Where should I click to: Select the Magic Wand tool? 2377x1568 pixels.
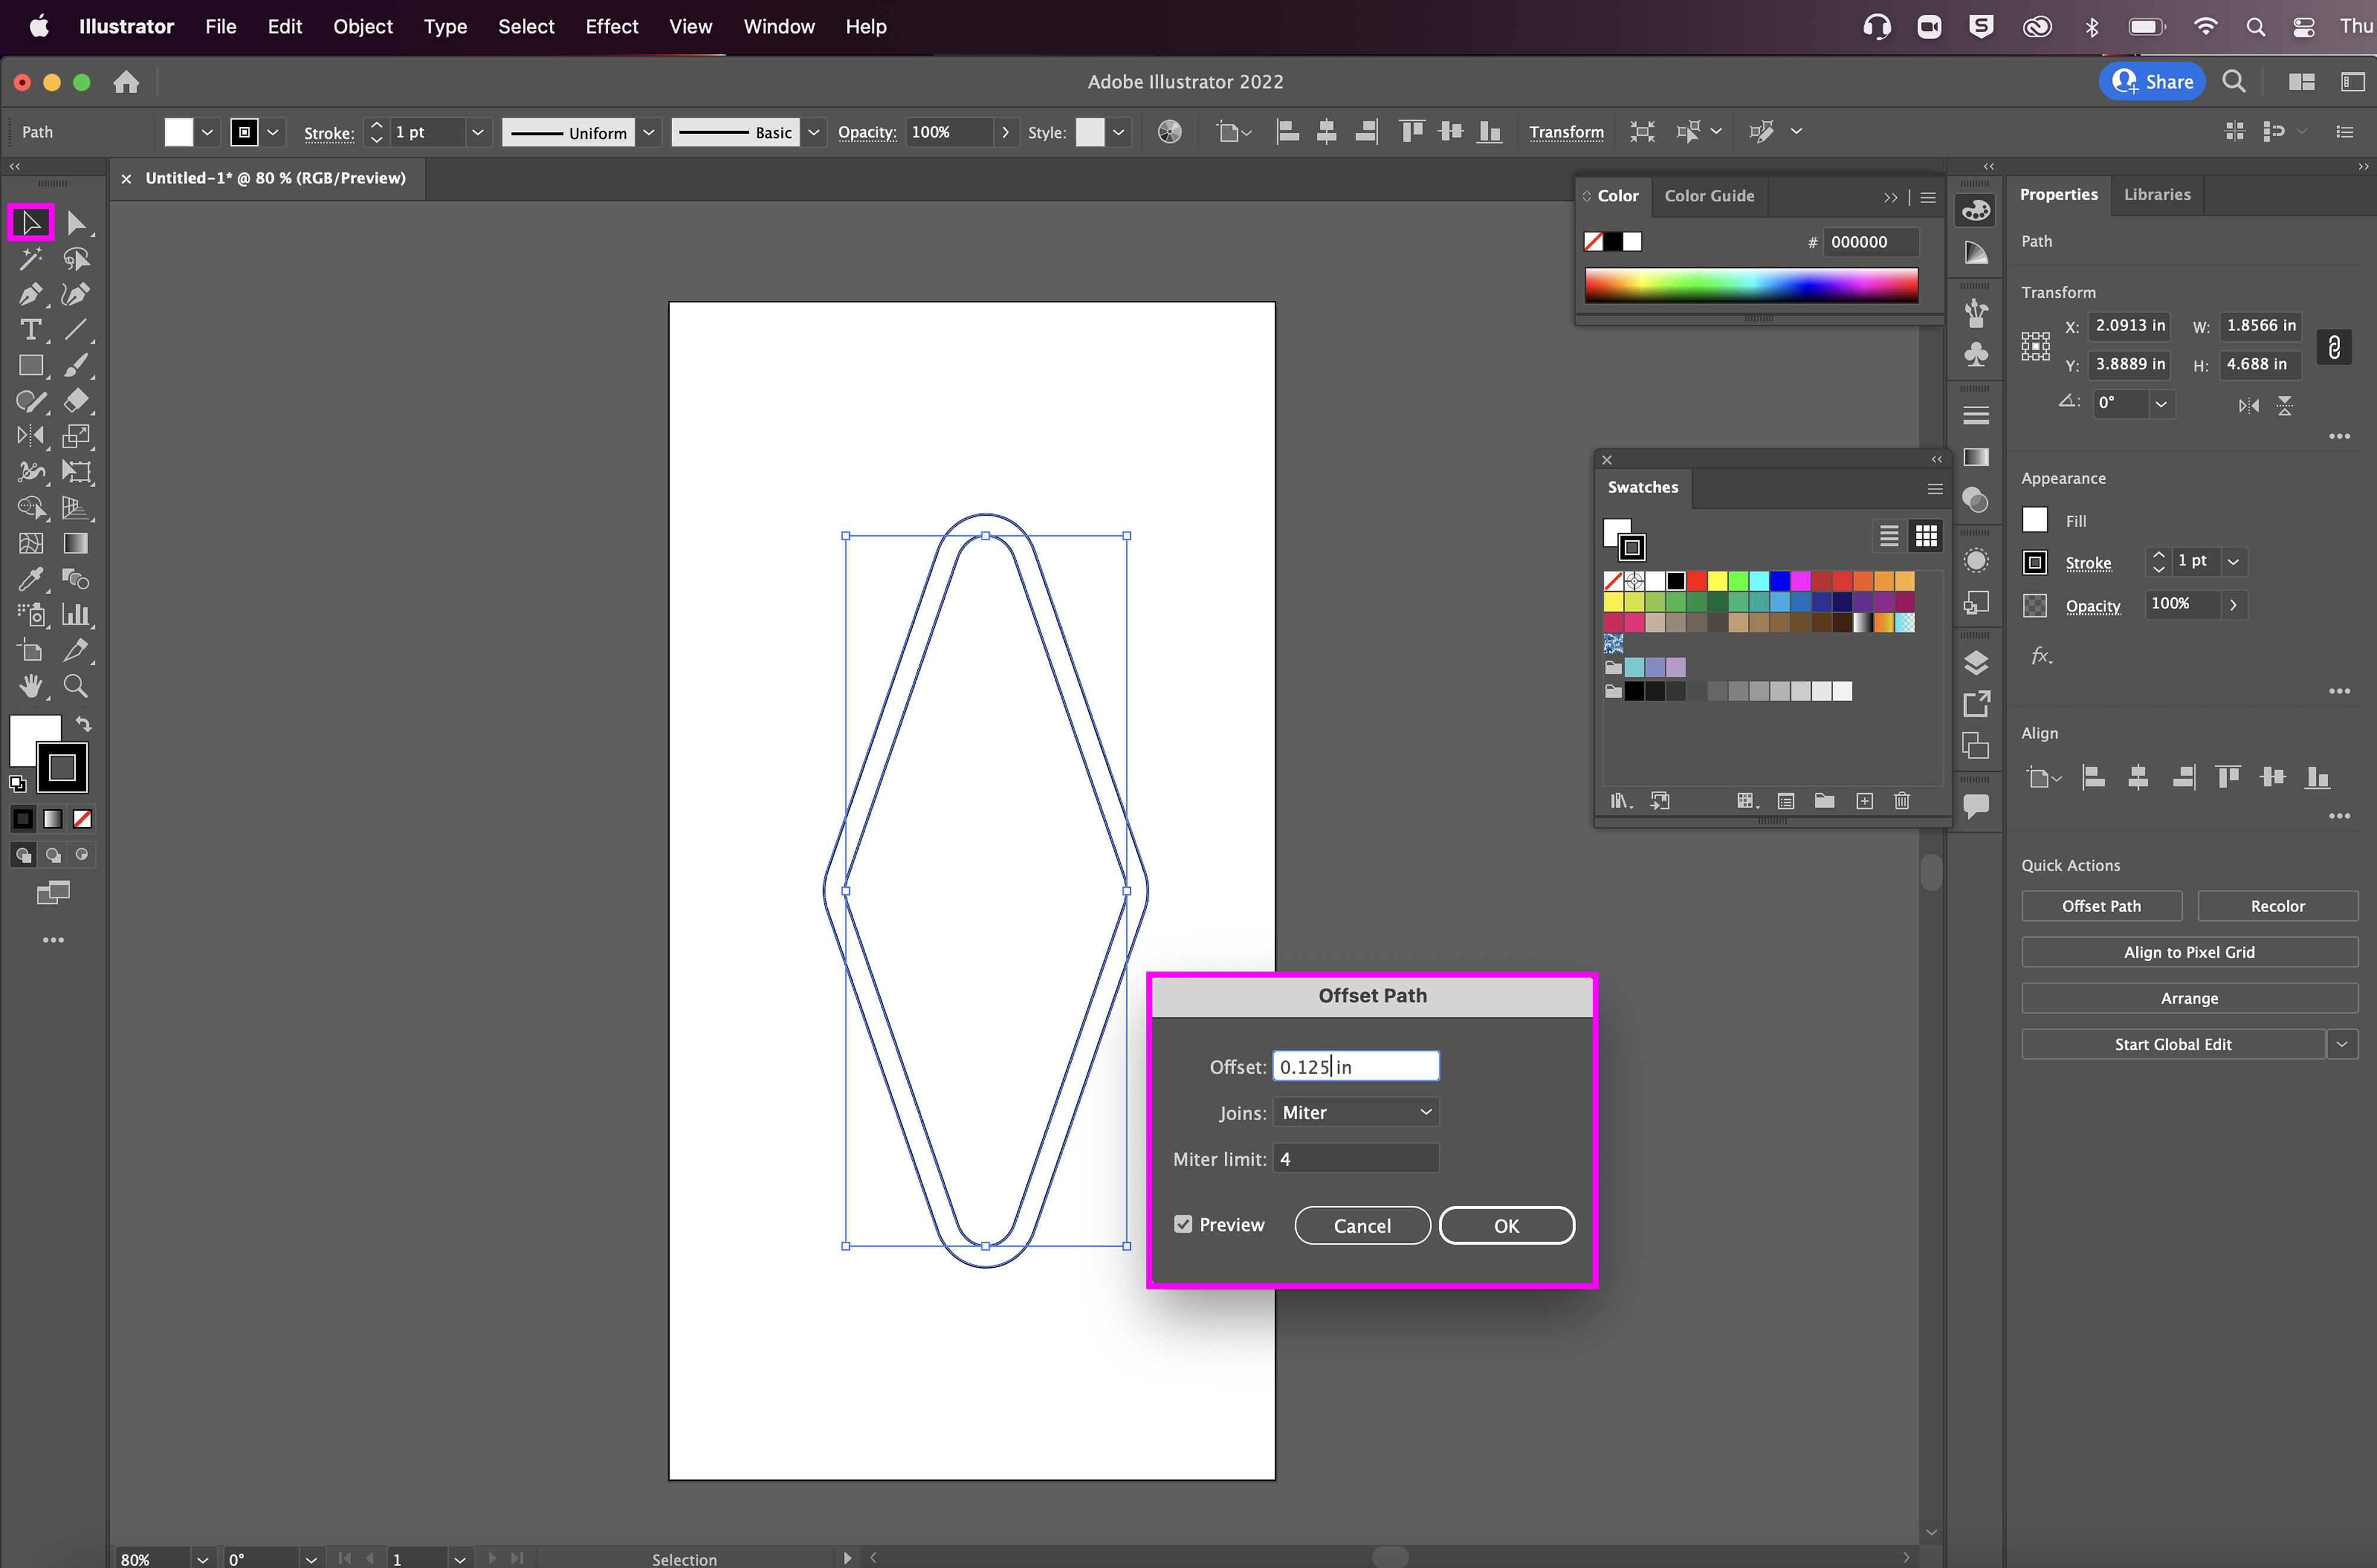tap(30, 259)
